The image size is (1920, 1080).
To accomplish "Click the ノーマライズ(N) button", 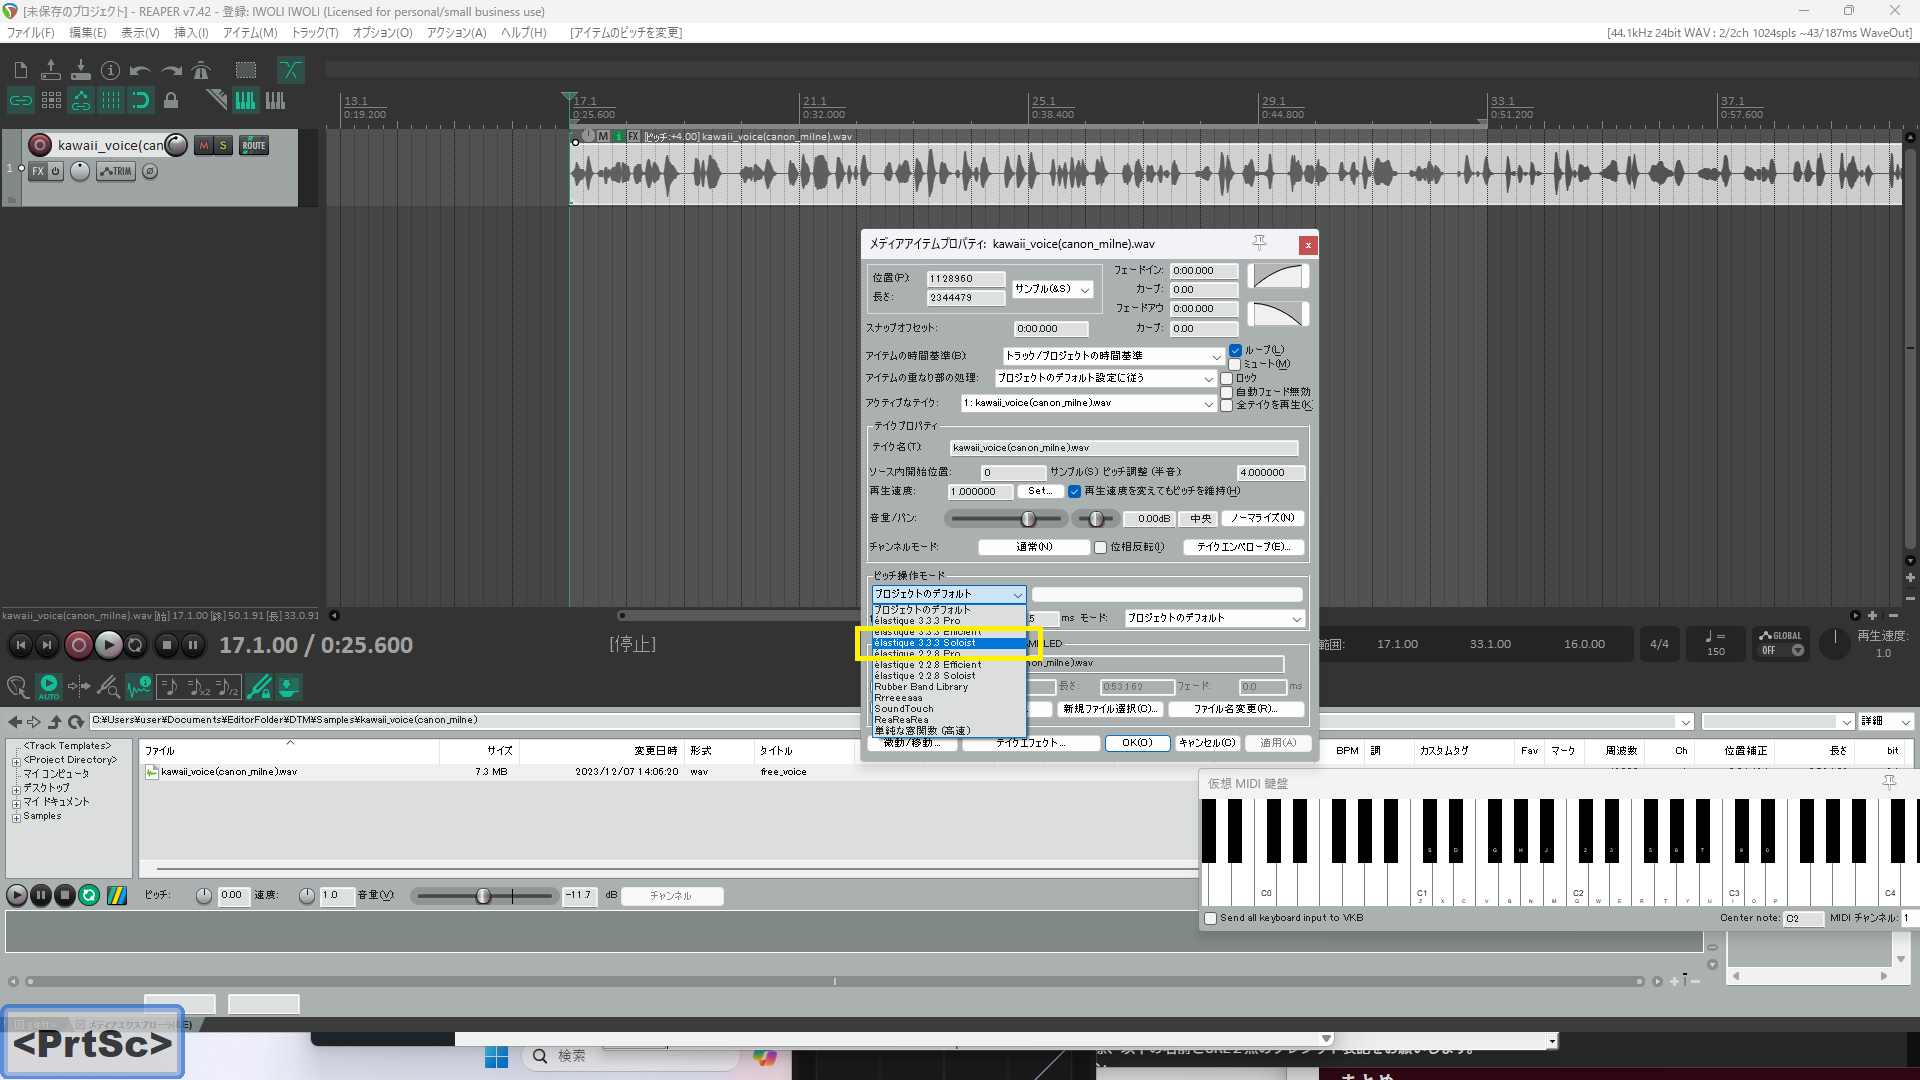I will [1263, 518].
